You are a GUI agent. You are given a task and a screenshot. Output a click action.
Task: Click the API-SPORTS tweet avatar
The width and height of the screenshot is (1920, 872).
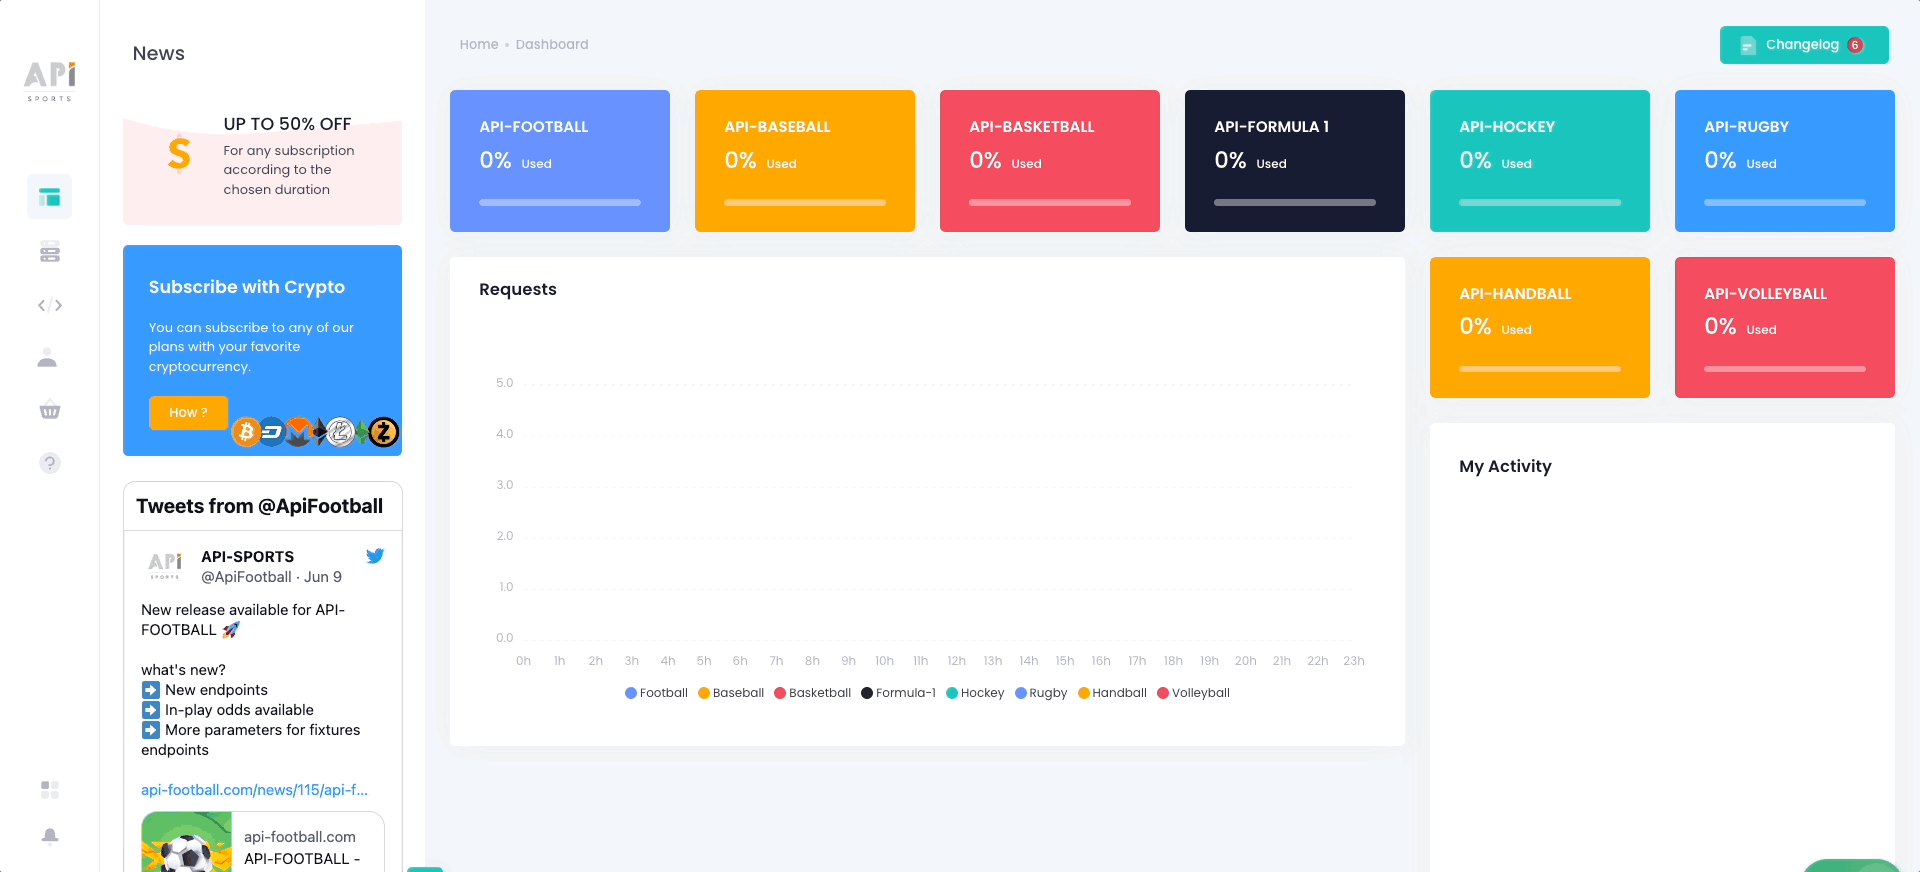coord(165,566)
